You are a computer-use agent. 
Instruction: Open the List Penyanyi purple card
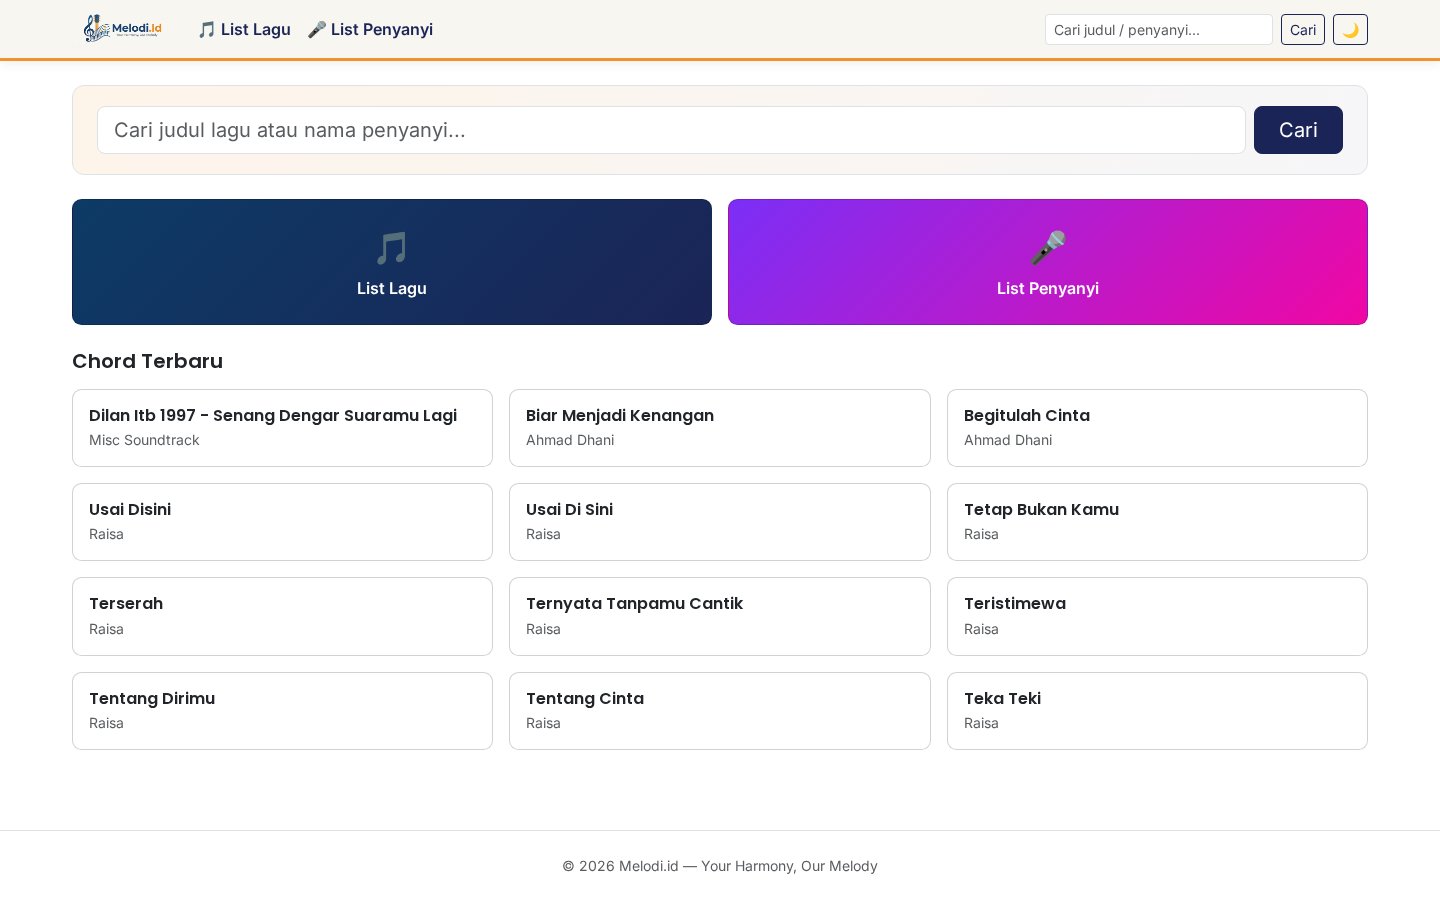[x=1048, y=262]
